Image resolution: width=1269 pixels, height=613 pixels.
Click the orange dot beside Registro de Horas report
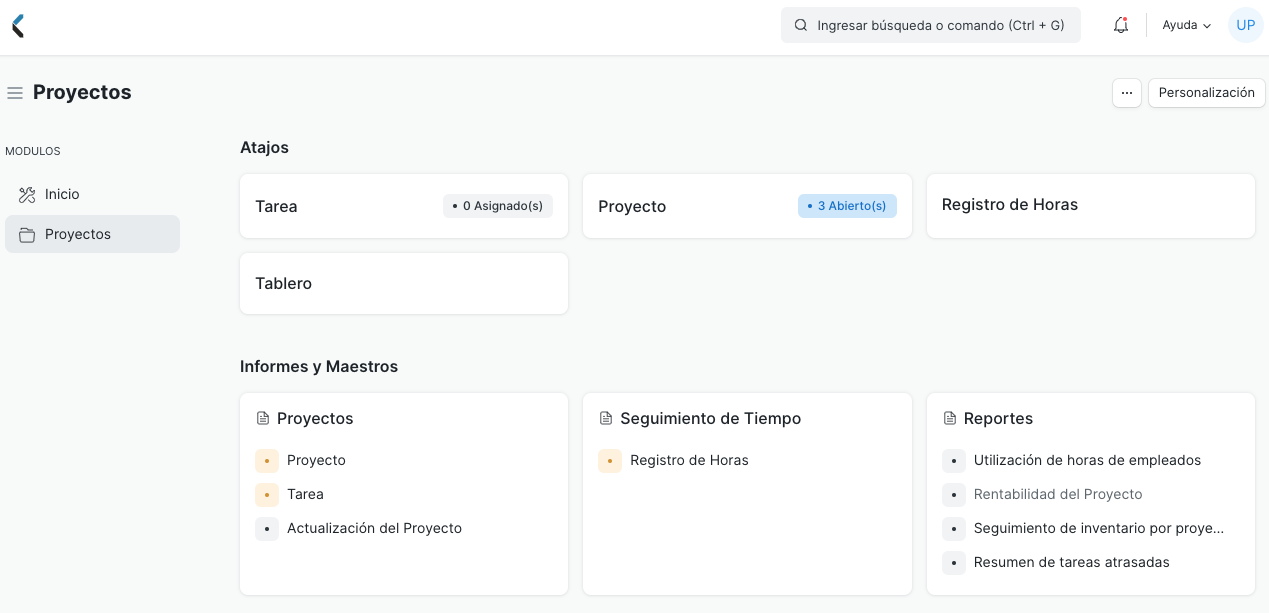click(610, 461)
